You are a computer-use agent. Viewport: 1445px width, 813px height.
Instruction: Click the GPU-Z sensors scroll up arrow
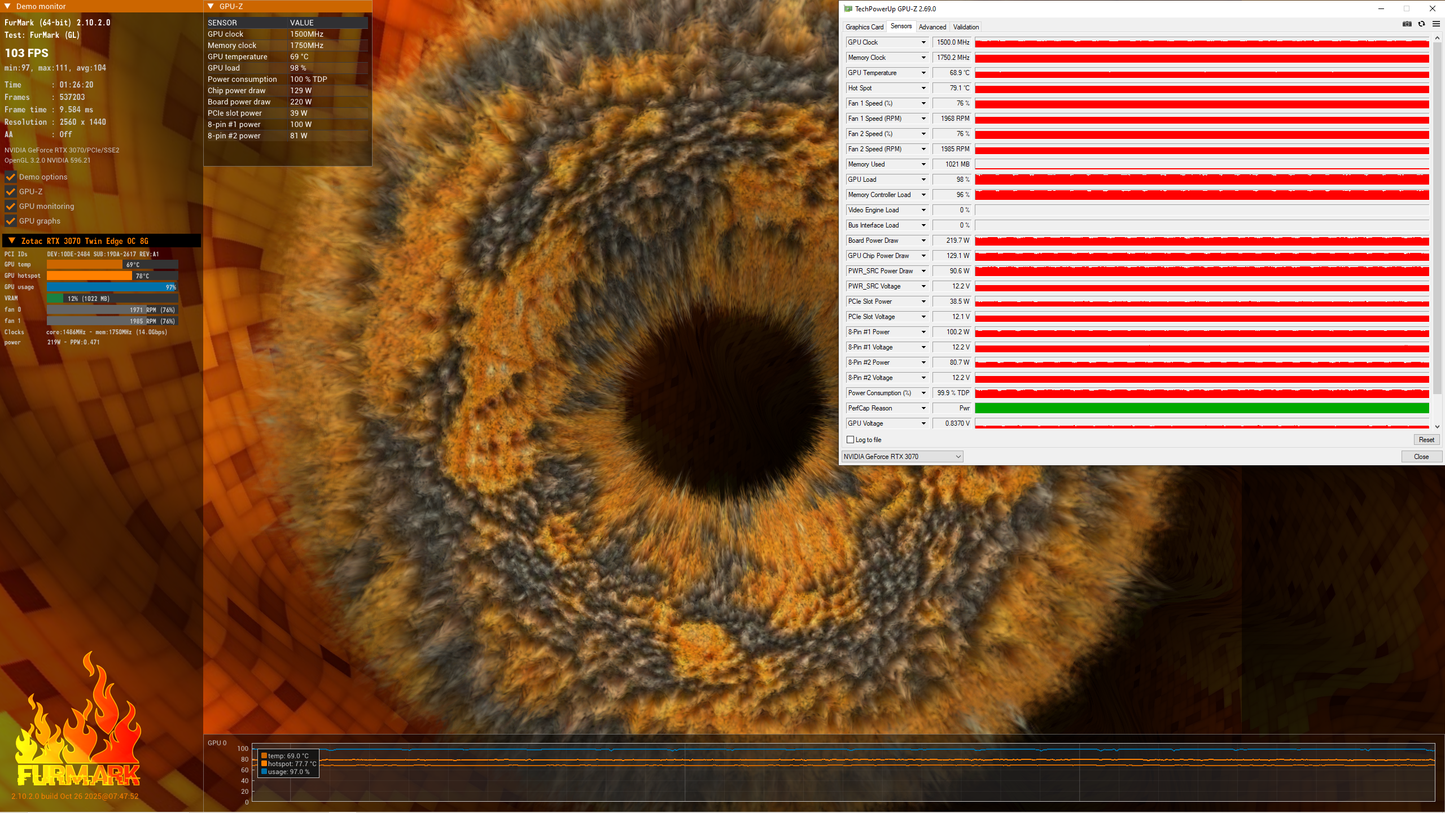click(x=1437, y=39)
